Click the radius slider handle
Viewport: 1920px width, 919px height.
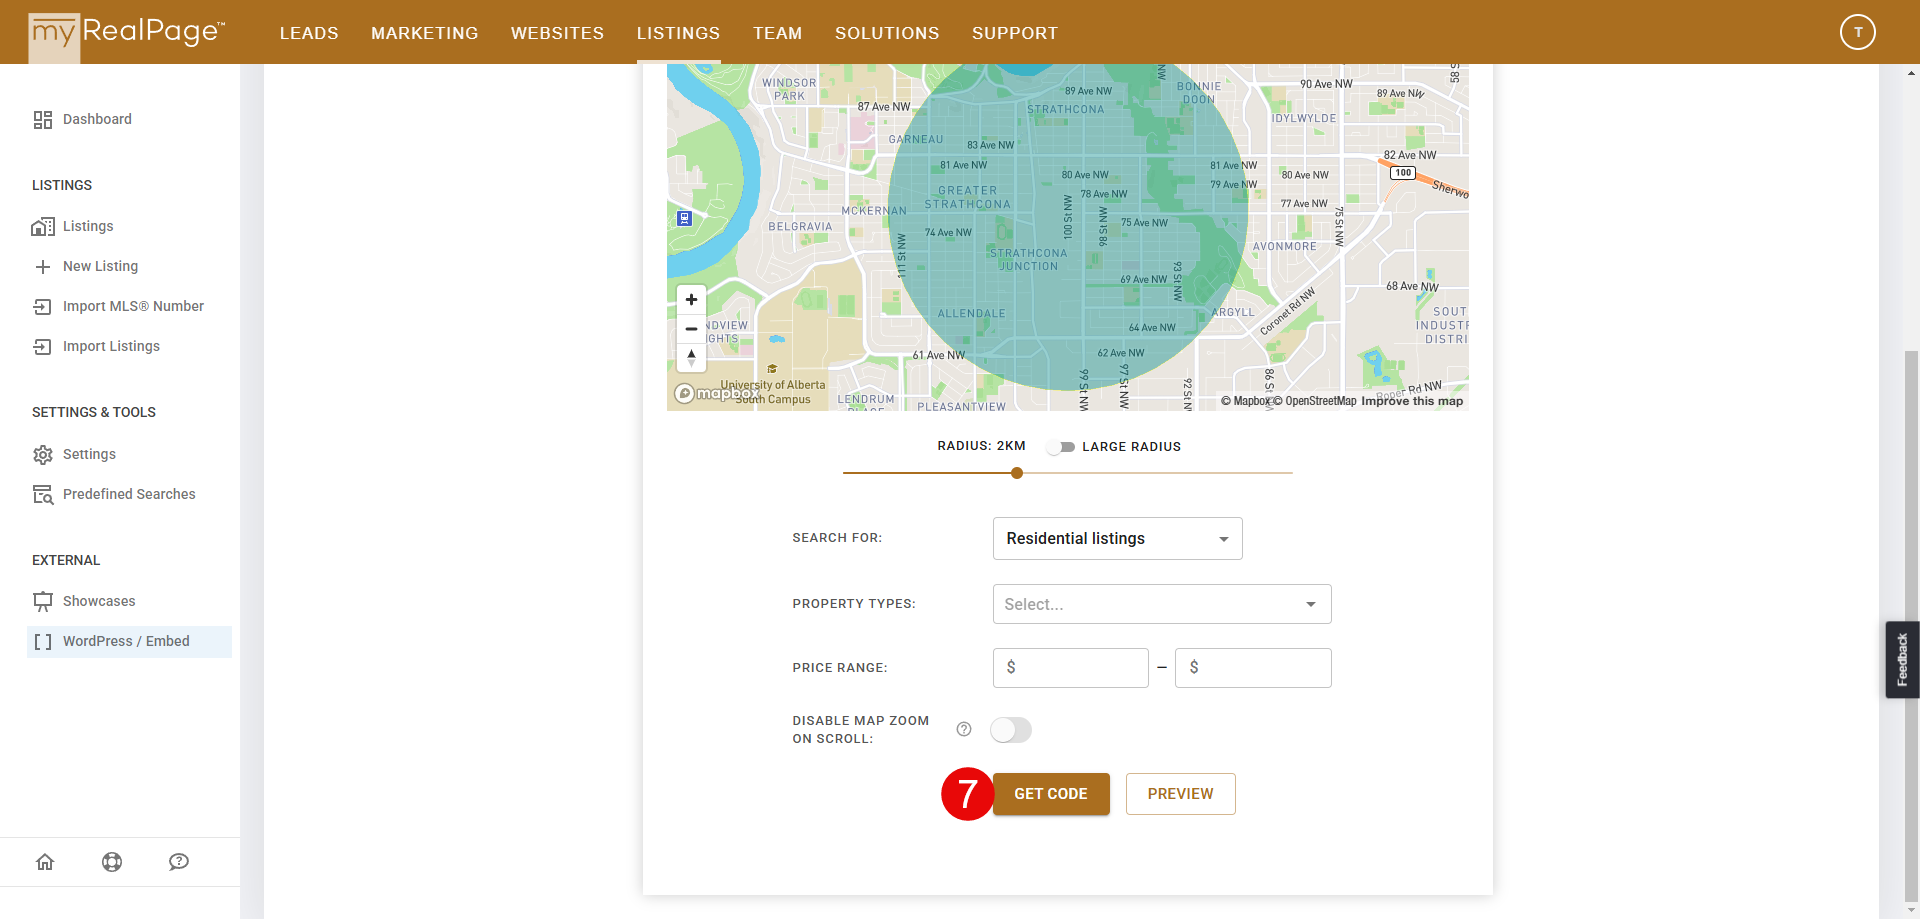(1017, 473)
